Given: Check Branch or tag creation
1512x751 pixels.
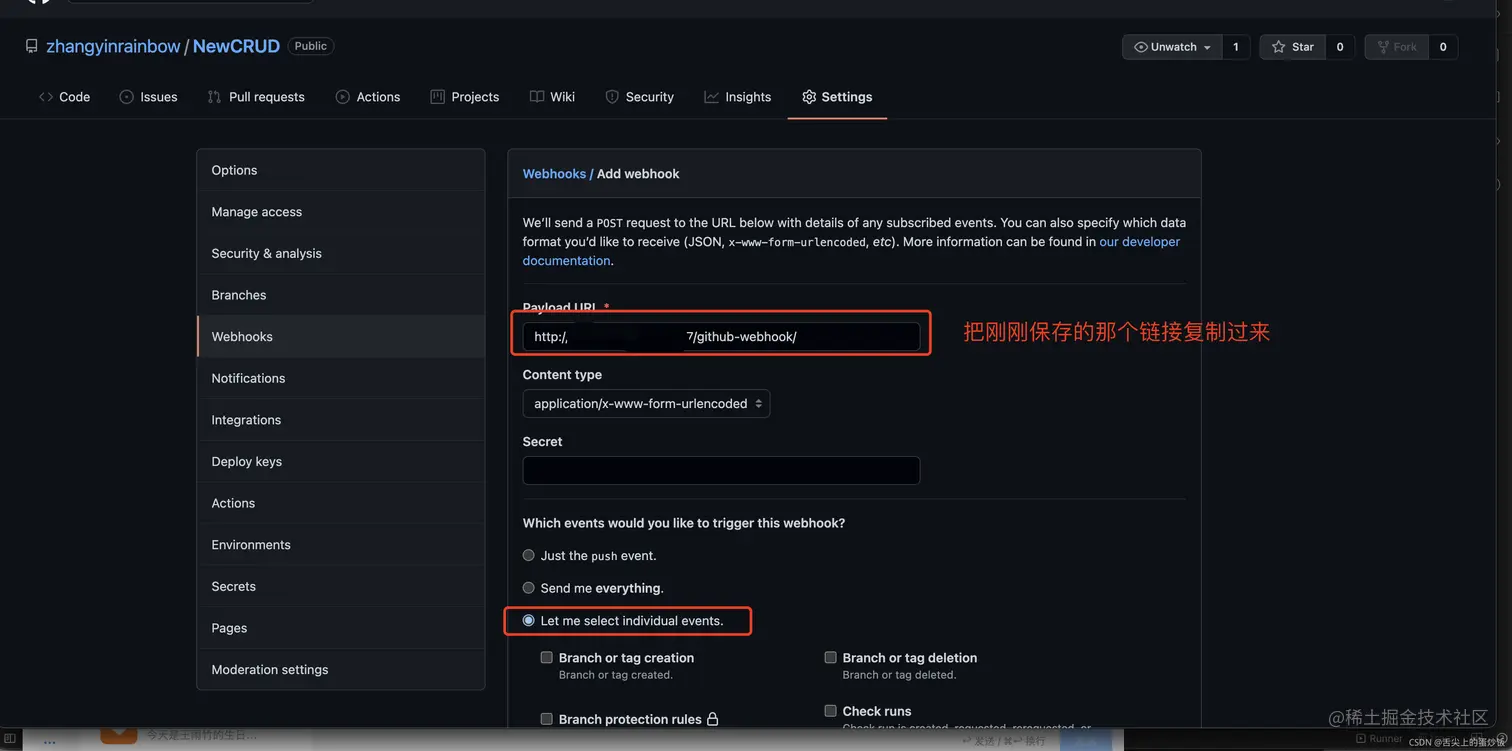Looking at the screenshot, I should click(x=547, y=657).
